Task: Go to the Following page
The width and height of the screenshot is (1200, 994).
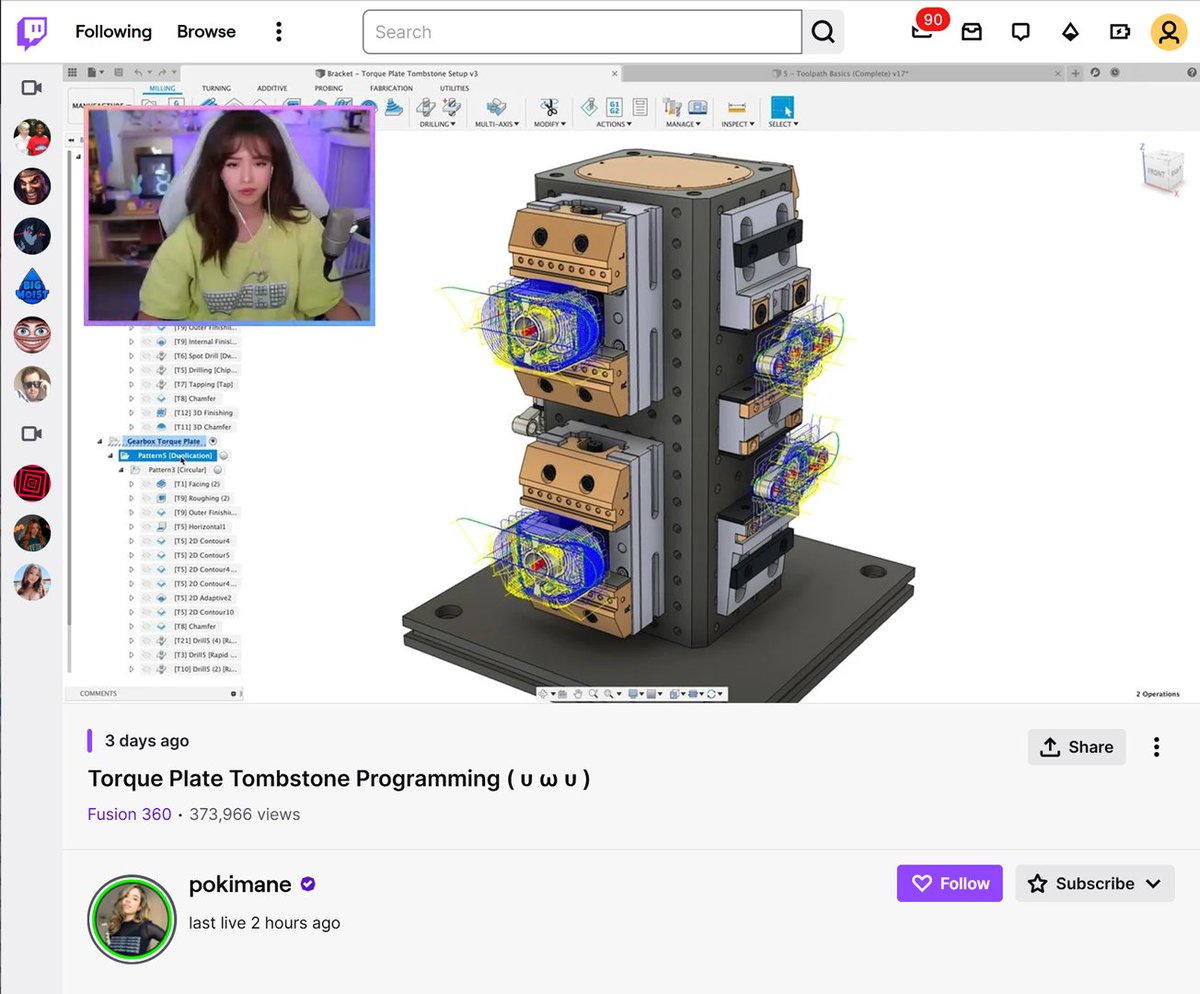Action: [114, 32]
